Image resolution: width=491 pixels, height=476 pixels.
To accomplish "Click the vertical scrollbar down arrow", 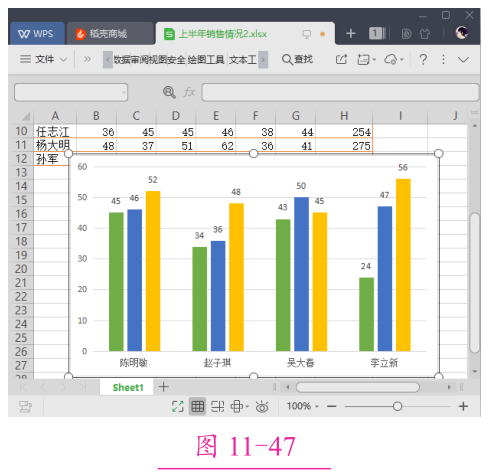I will click(475, 371).
